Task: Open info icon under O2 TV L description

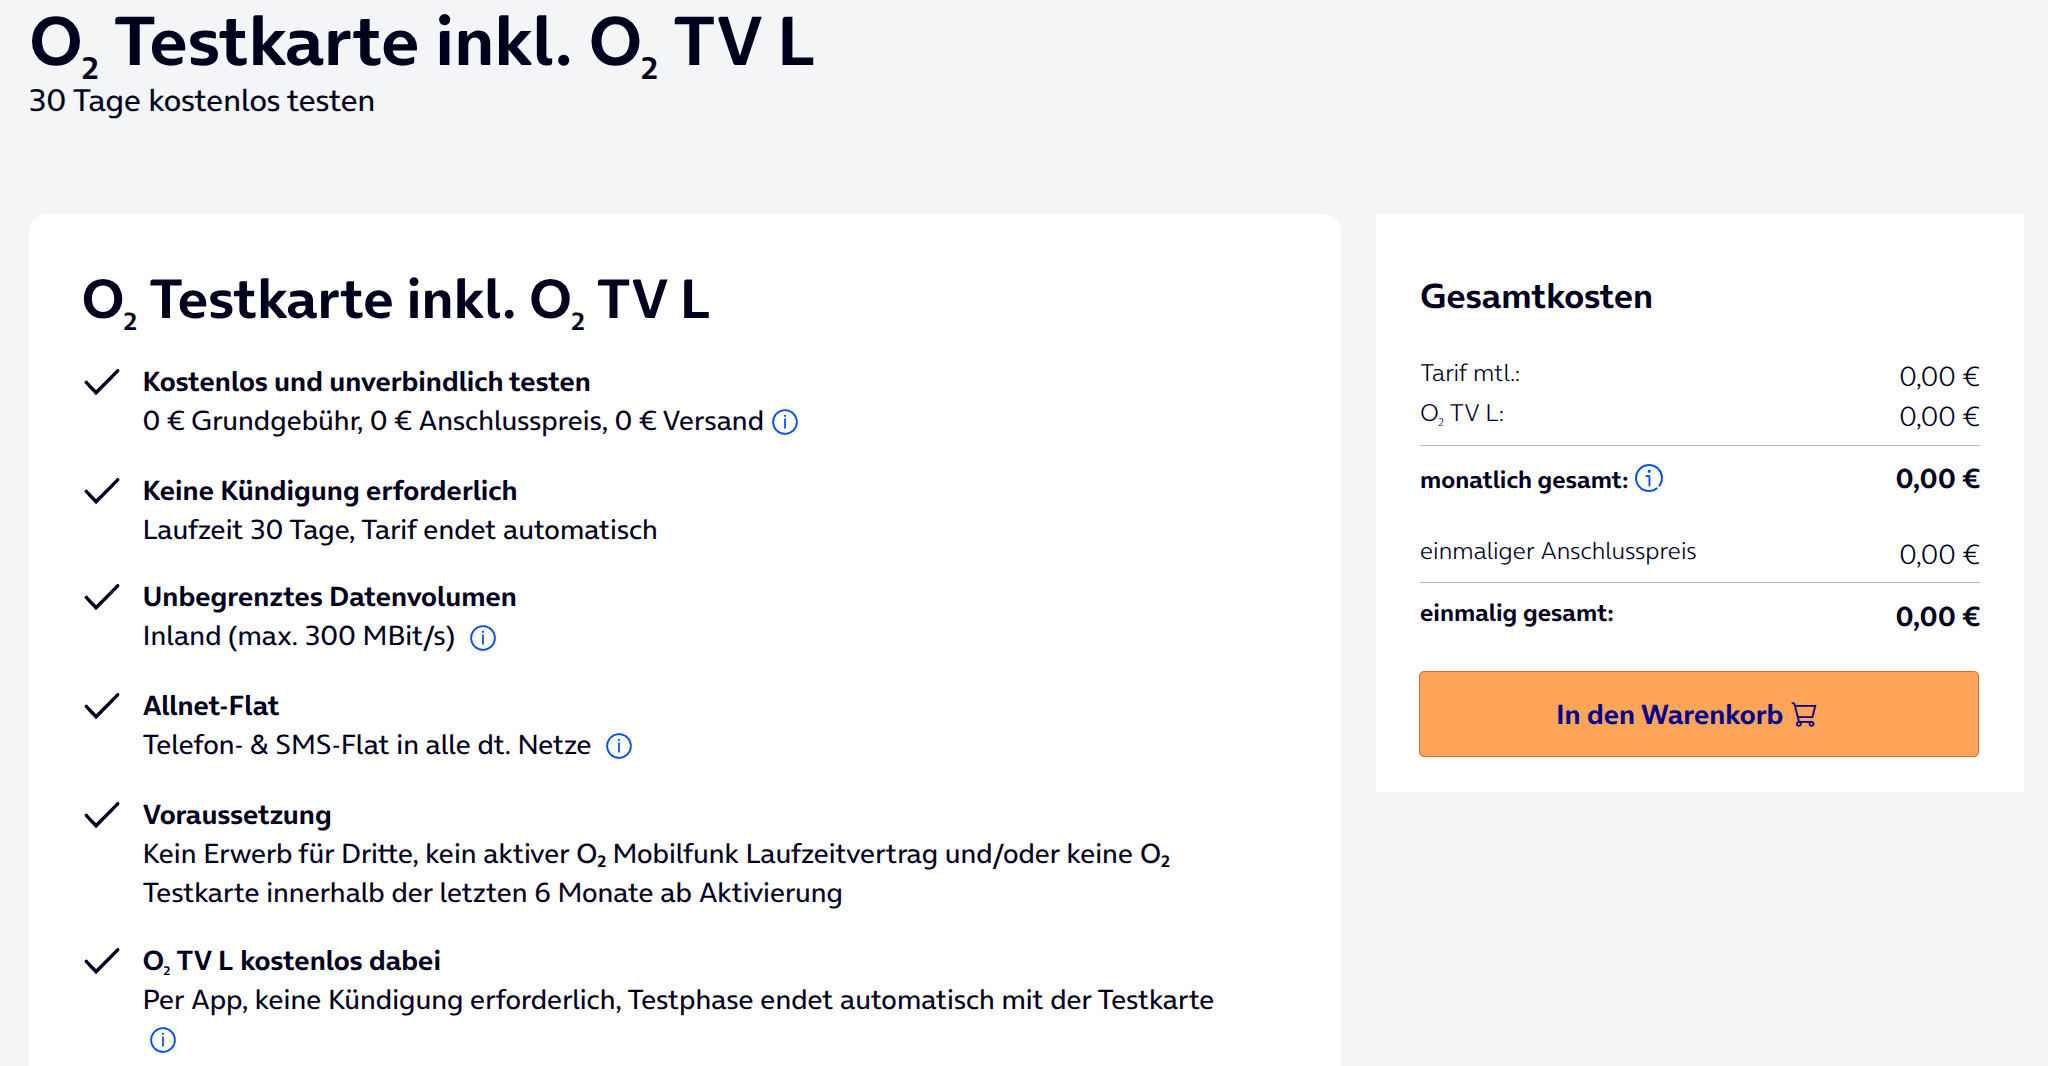Action: (162, 1040)
